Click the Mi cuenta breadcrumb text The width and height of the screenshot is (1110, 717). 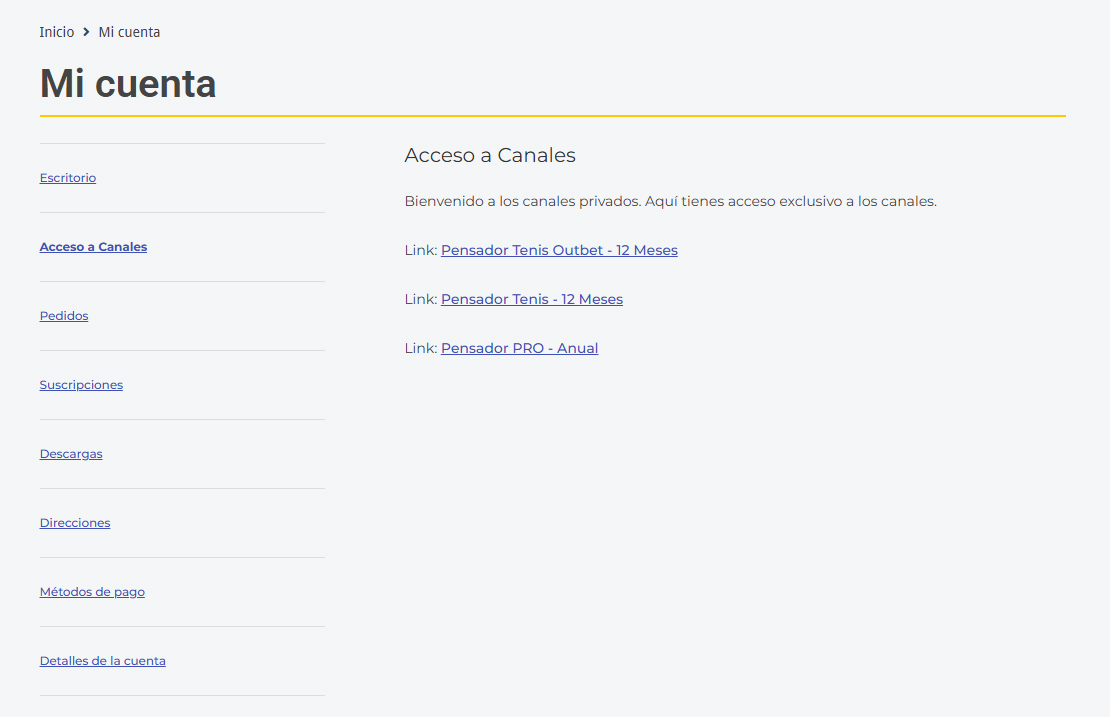[x=129, y=32]
